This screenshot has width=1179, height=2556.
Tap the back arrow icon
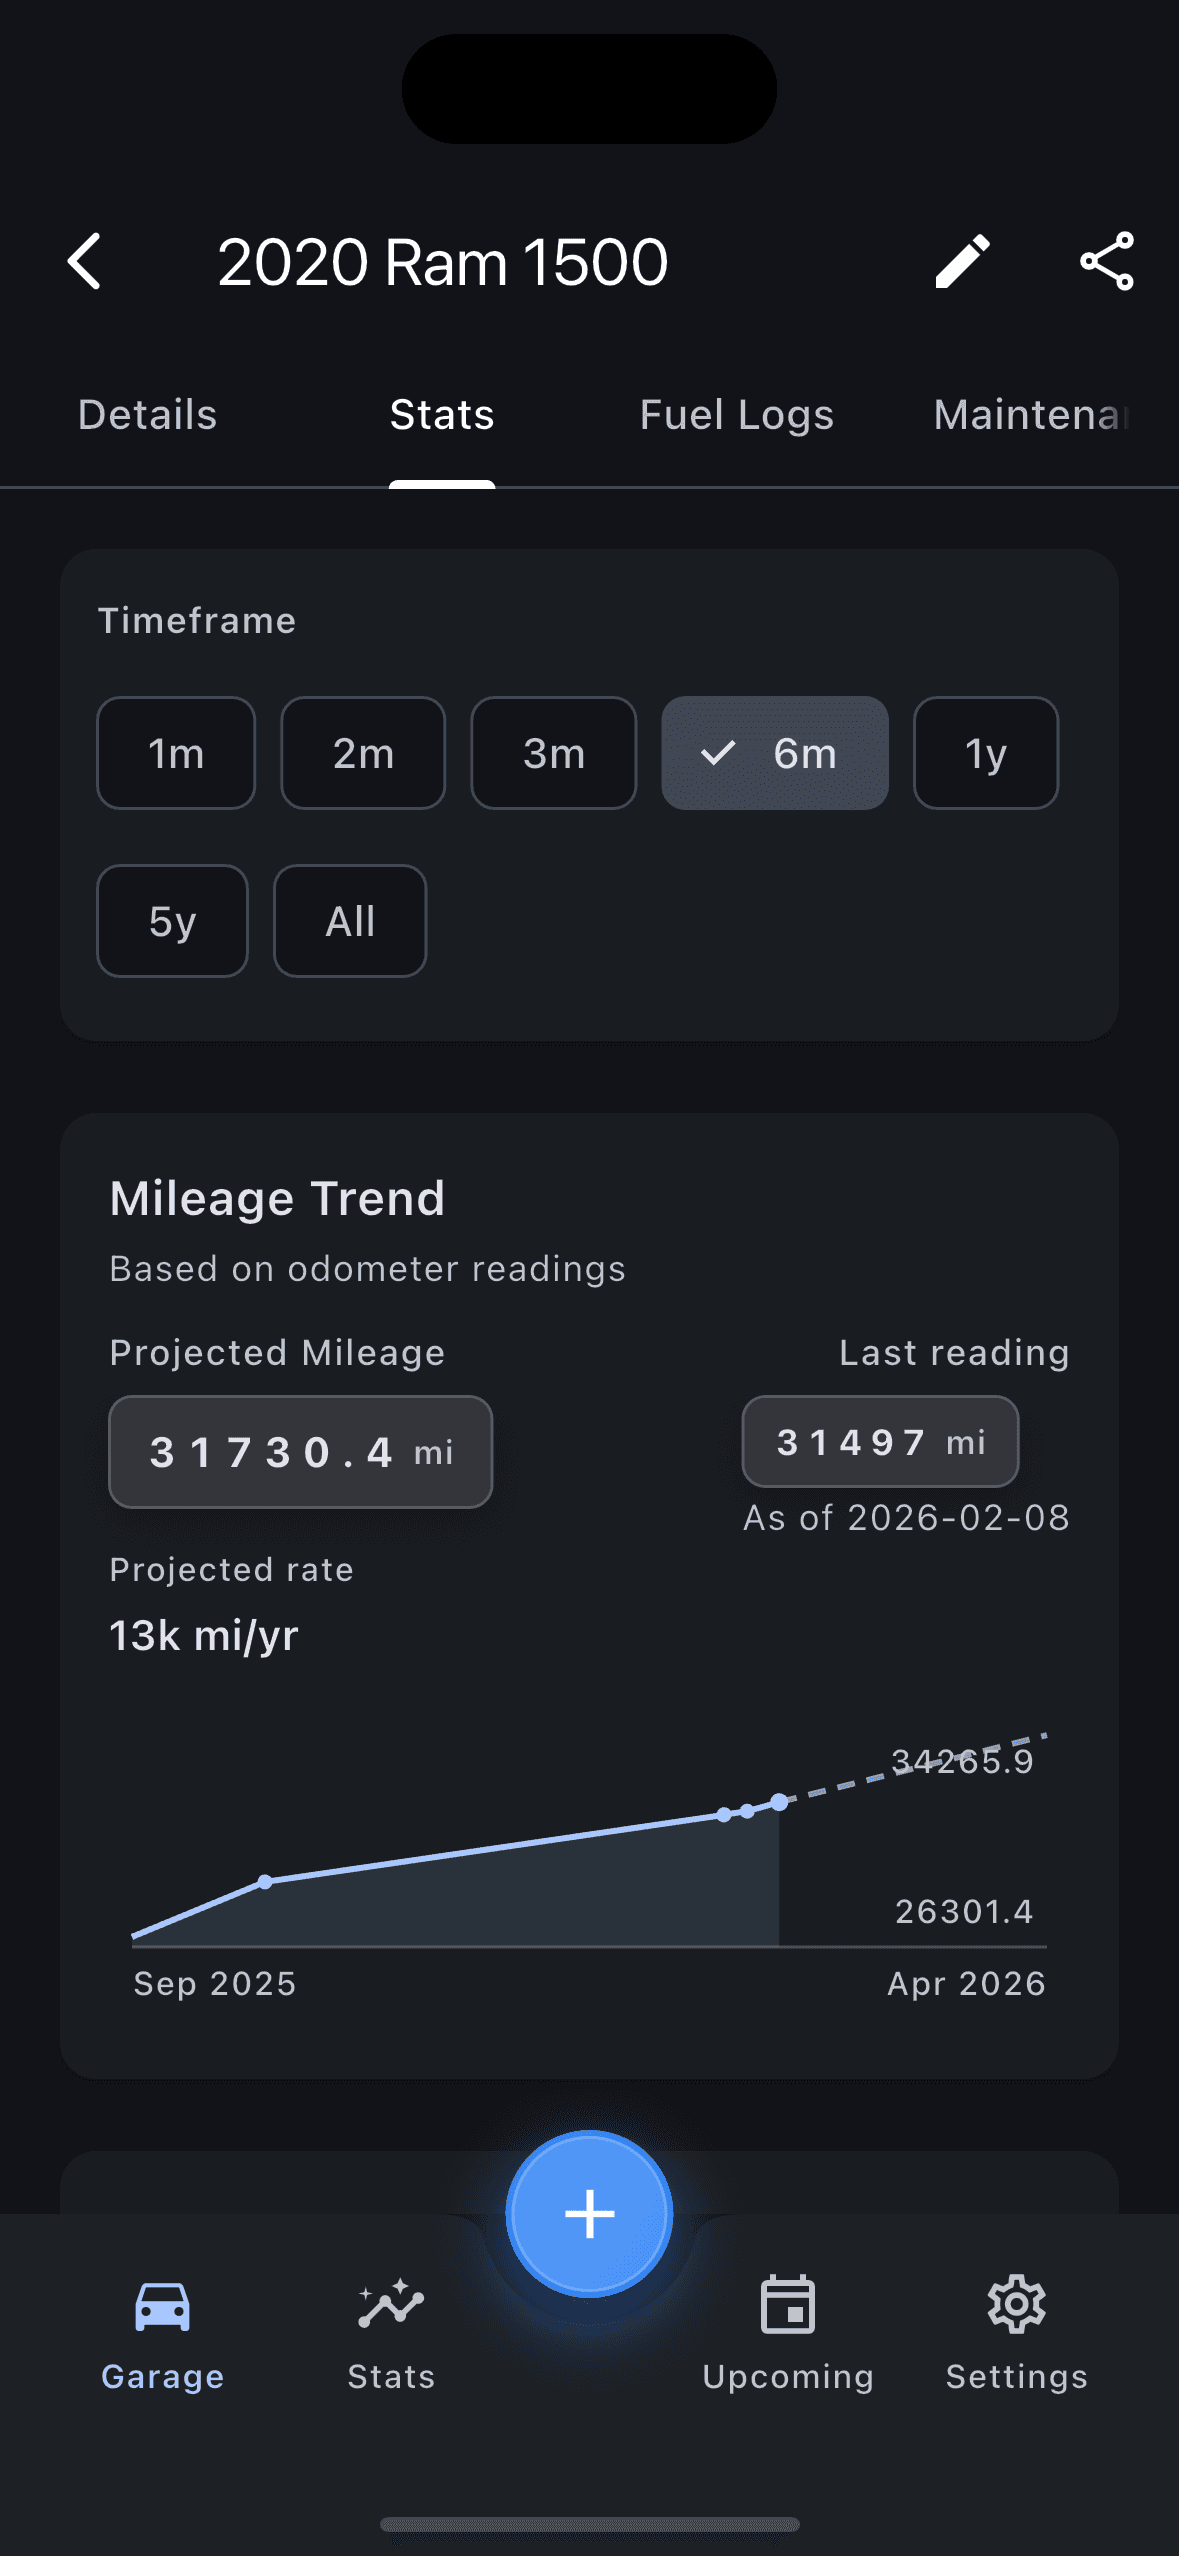85,262
